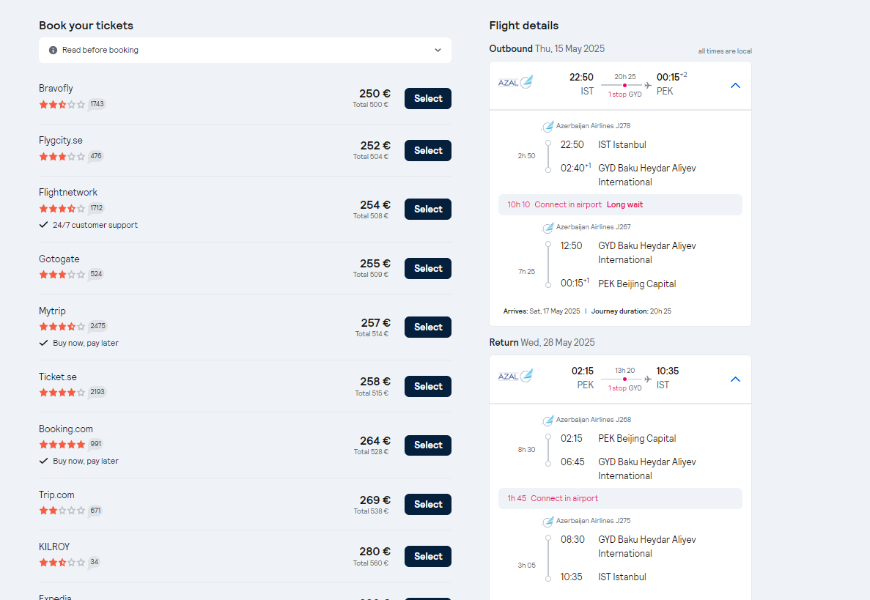Click the Azerbaijan Airlines J268 flight icon
This screenshot has height=600, width=870.
[548, 420]
